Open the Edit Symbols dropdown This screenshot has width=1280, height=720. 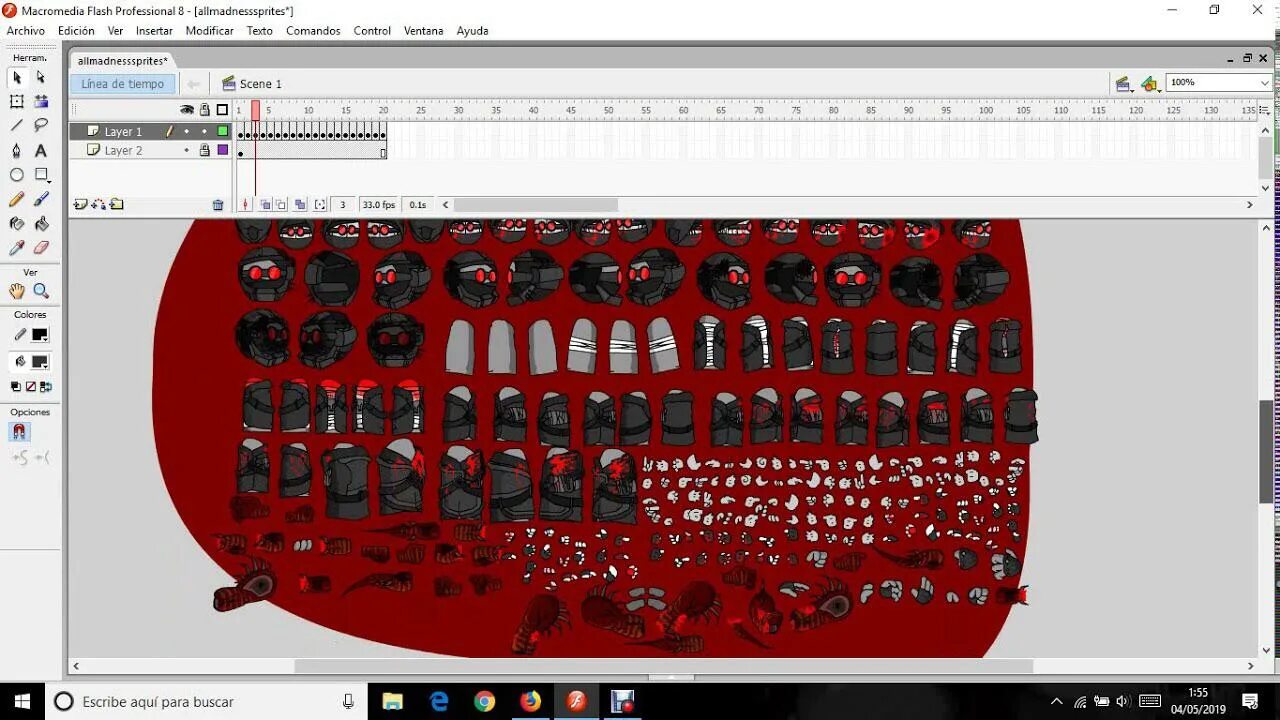pos(1150,84)
